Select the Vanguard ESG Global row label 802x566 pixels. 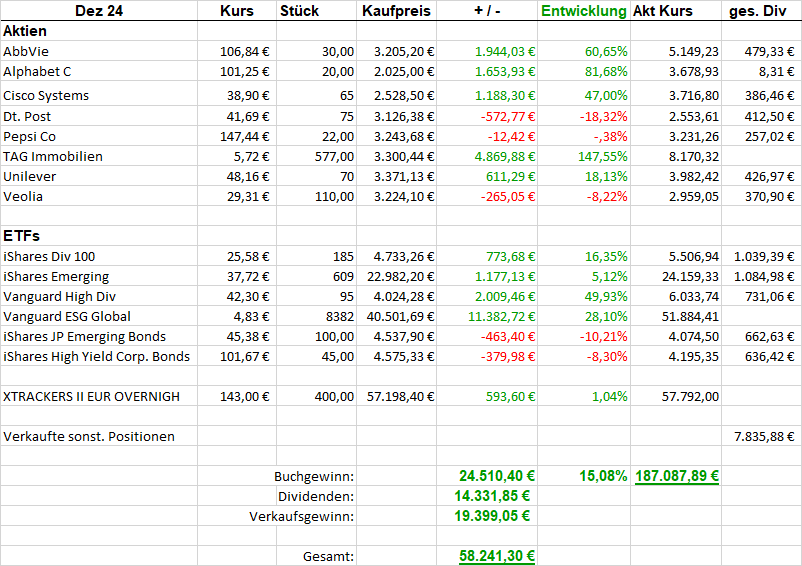67,316
